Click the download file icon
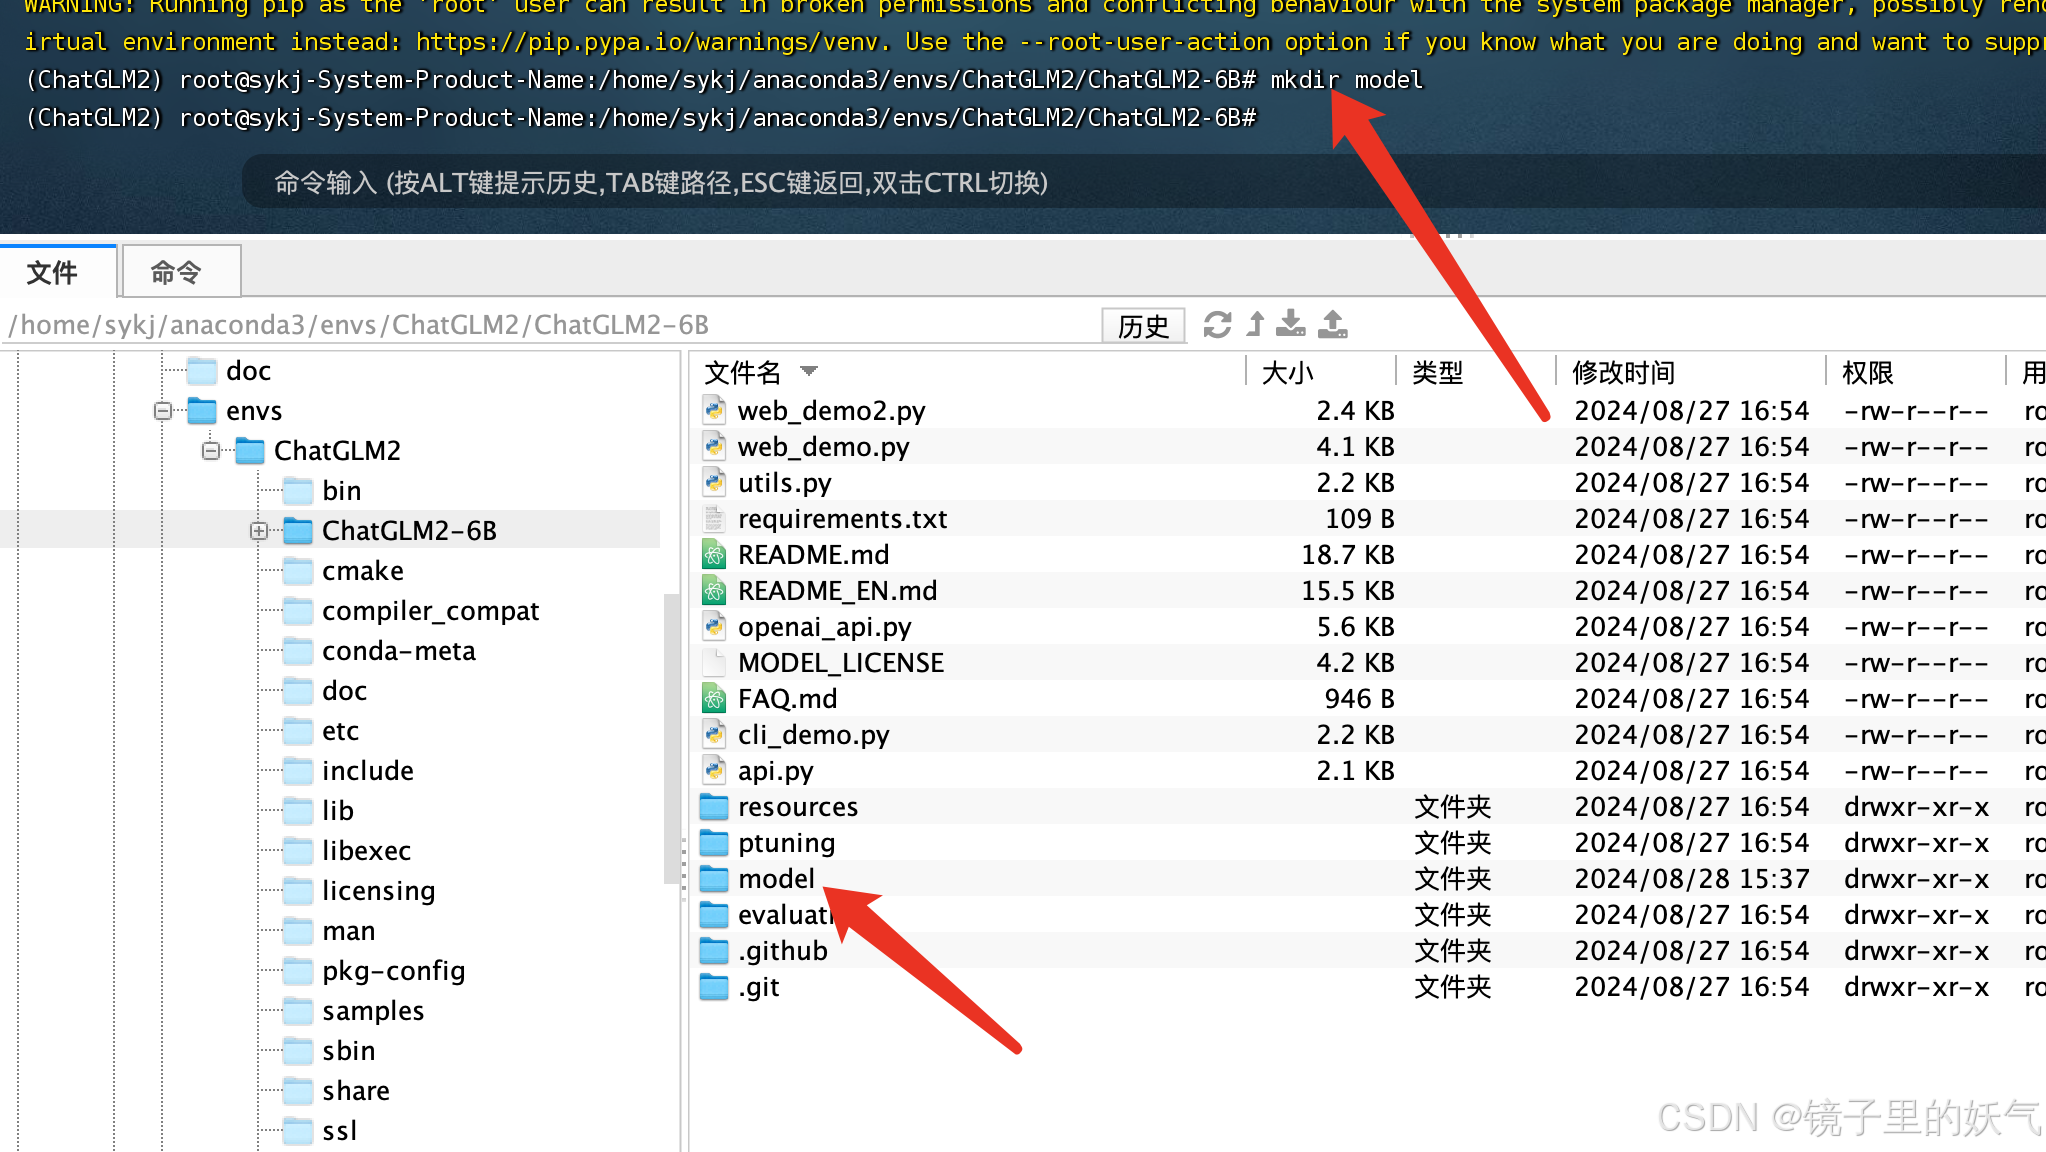Viewport: 2046px width, 1152px height. coord(1291,324)
